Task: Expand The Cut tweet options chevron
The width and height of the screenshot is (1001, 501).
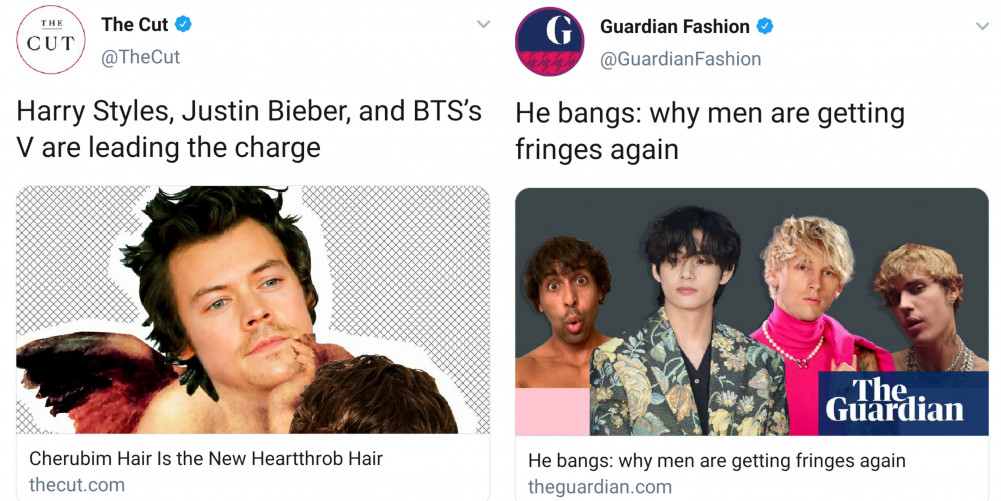Action: (483, 24)
